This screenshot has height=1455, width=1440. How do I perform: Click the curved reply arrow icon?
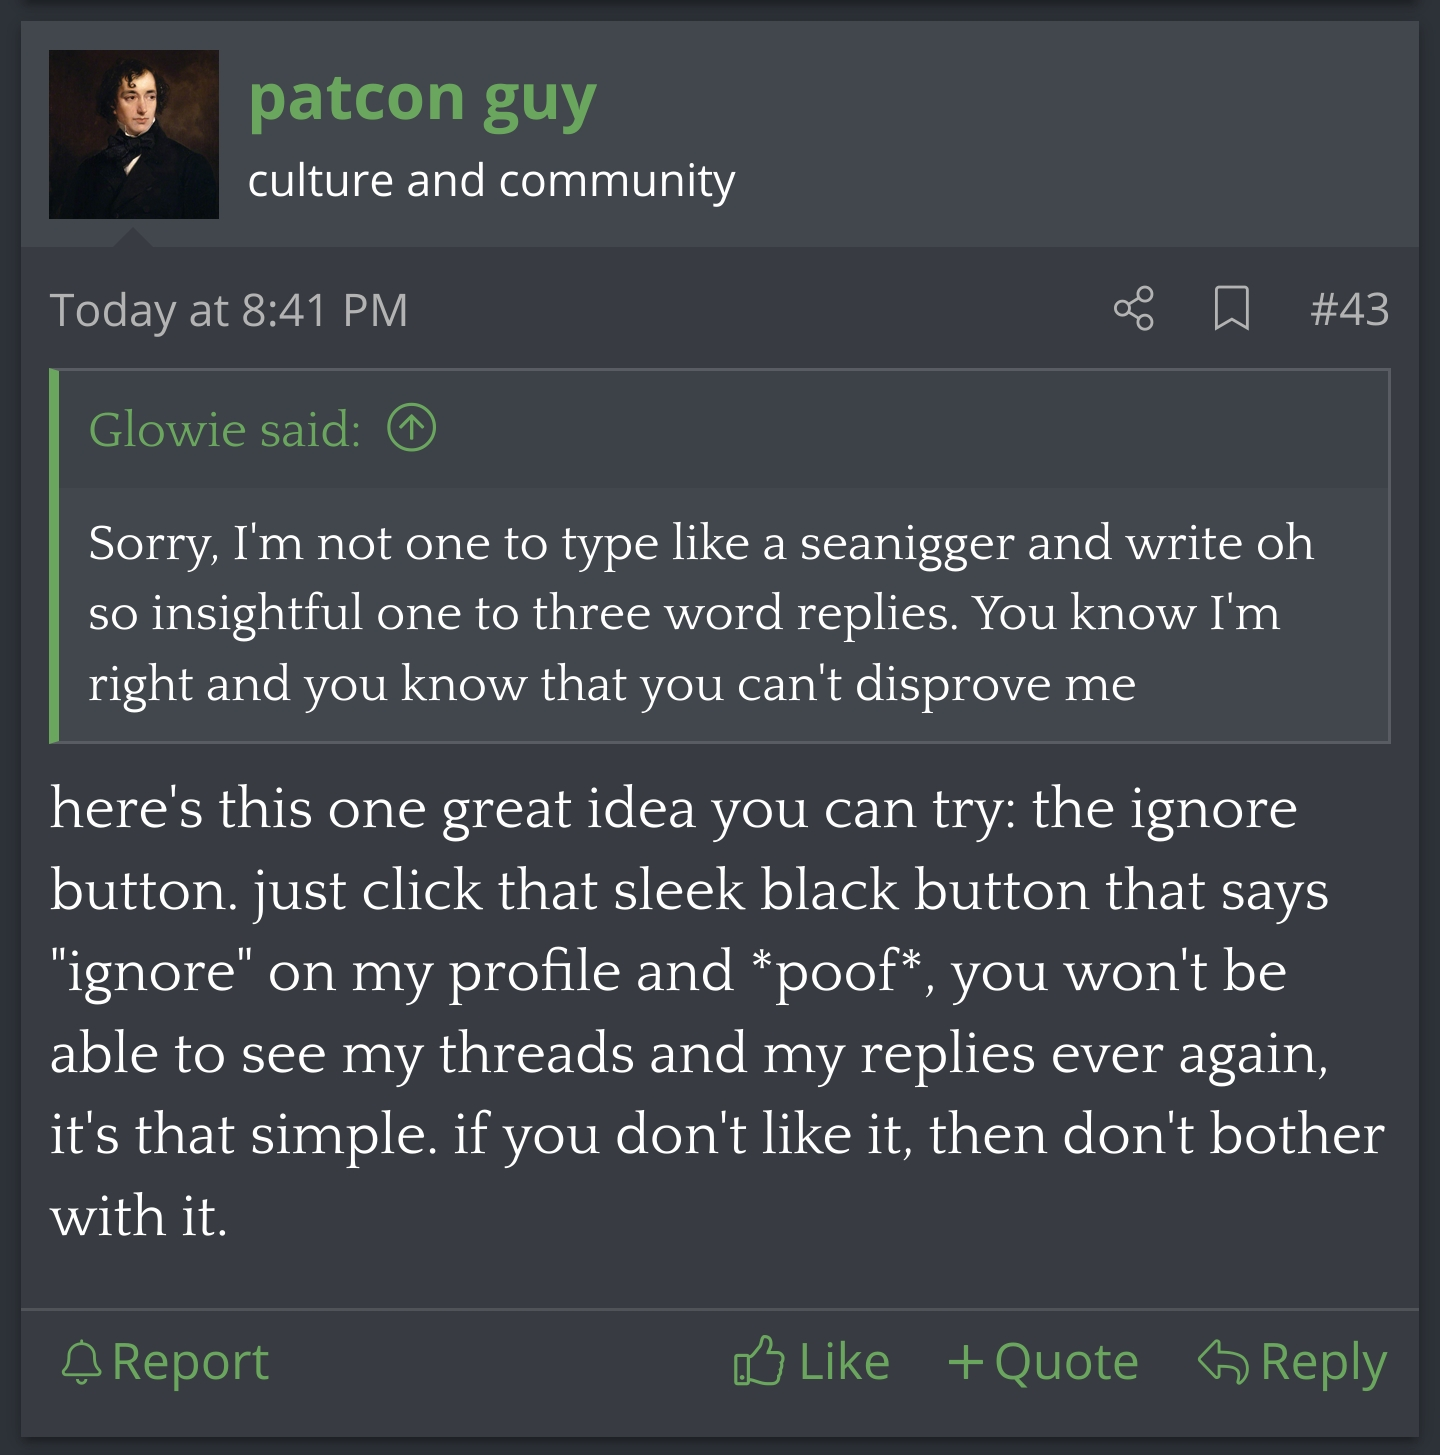(x=1222, y=1362)
